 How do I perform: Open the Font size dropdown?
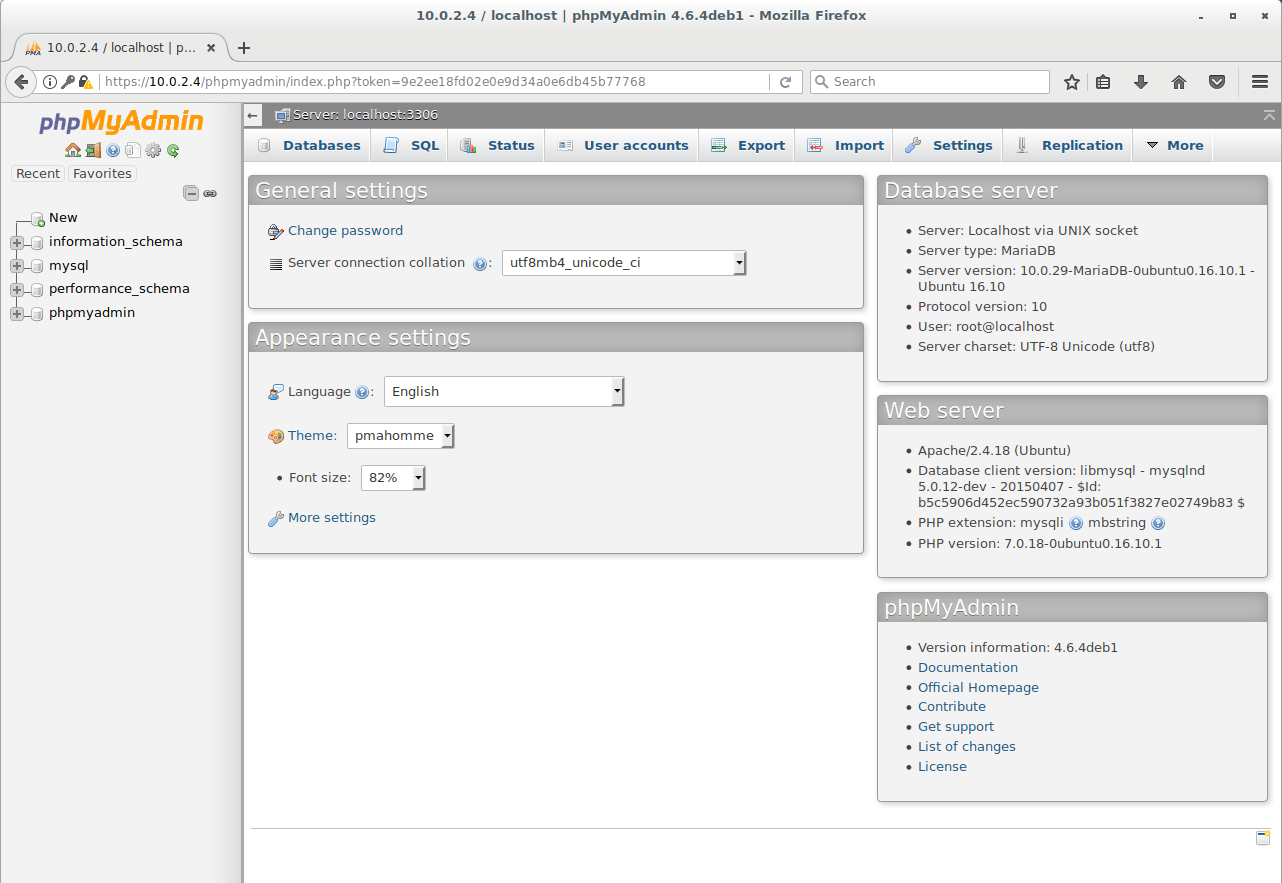point(393,478)
